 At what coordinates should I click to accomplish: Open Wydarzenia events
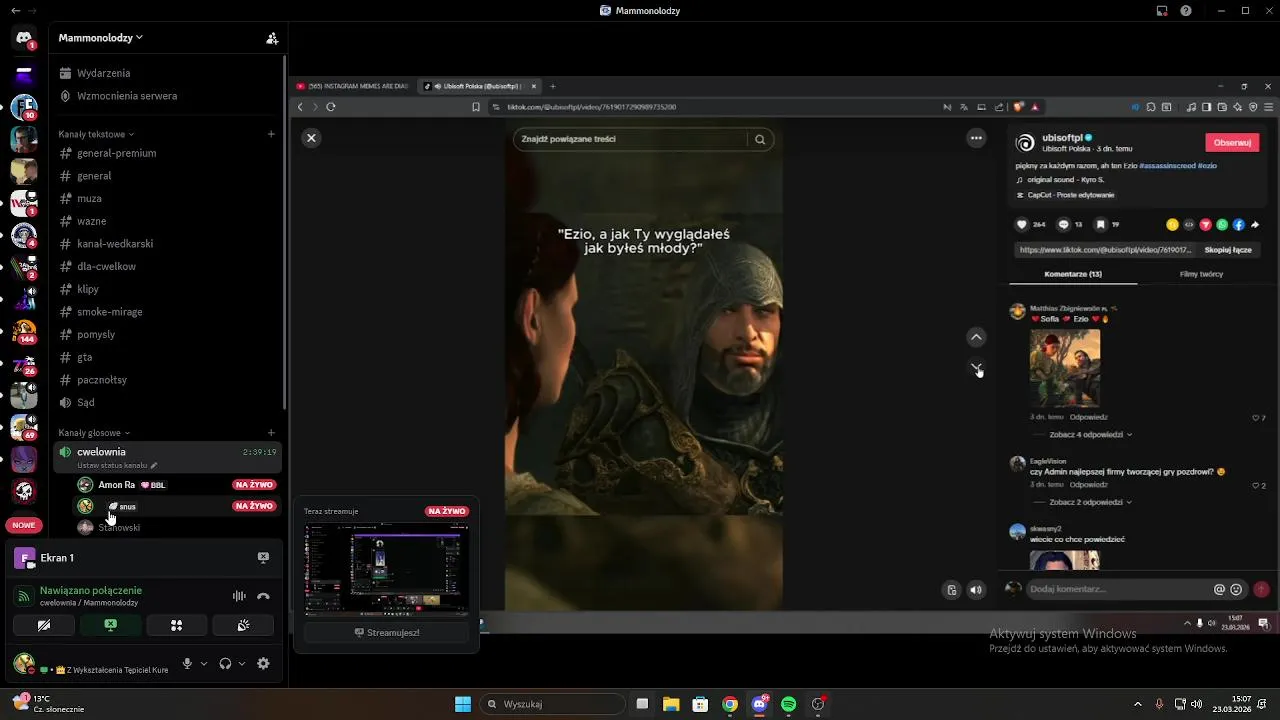[103, 73]
